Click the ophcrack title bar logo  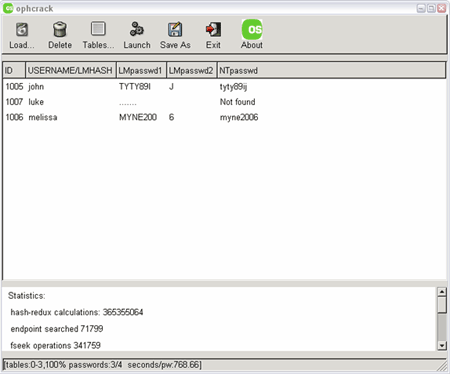[x=8, y=8]
